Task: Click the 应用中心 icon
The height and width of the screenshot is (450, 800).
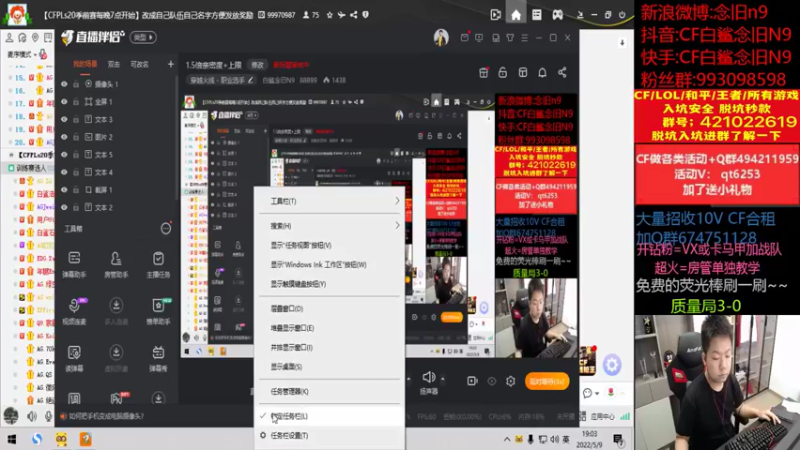Action: (x=598, y=416)
